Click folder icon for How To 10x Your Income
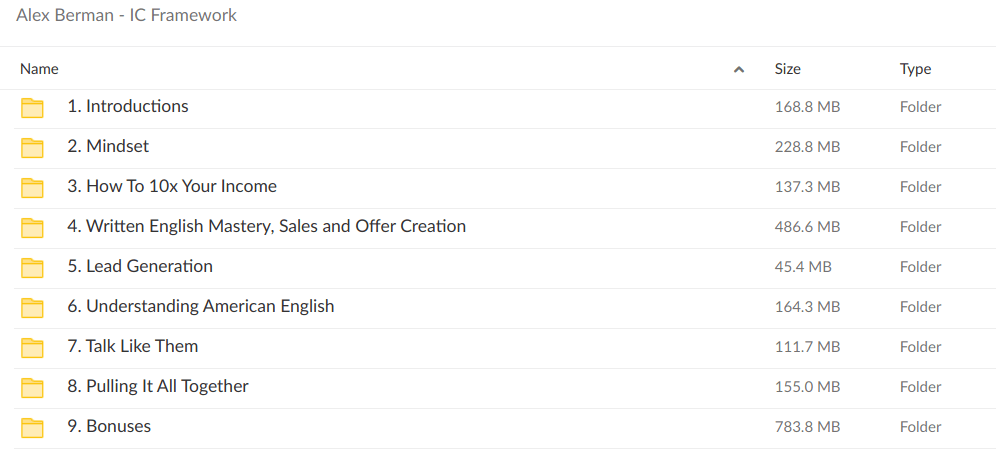Screen dimensions: 996x449 pyautogui.click(x=33, y=188)
